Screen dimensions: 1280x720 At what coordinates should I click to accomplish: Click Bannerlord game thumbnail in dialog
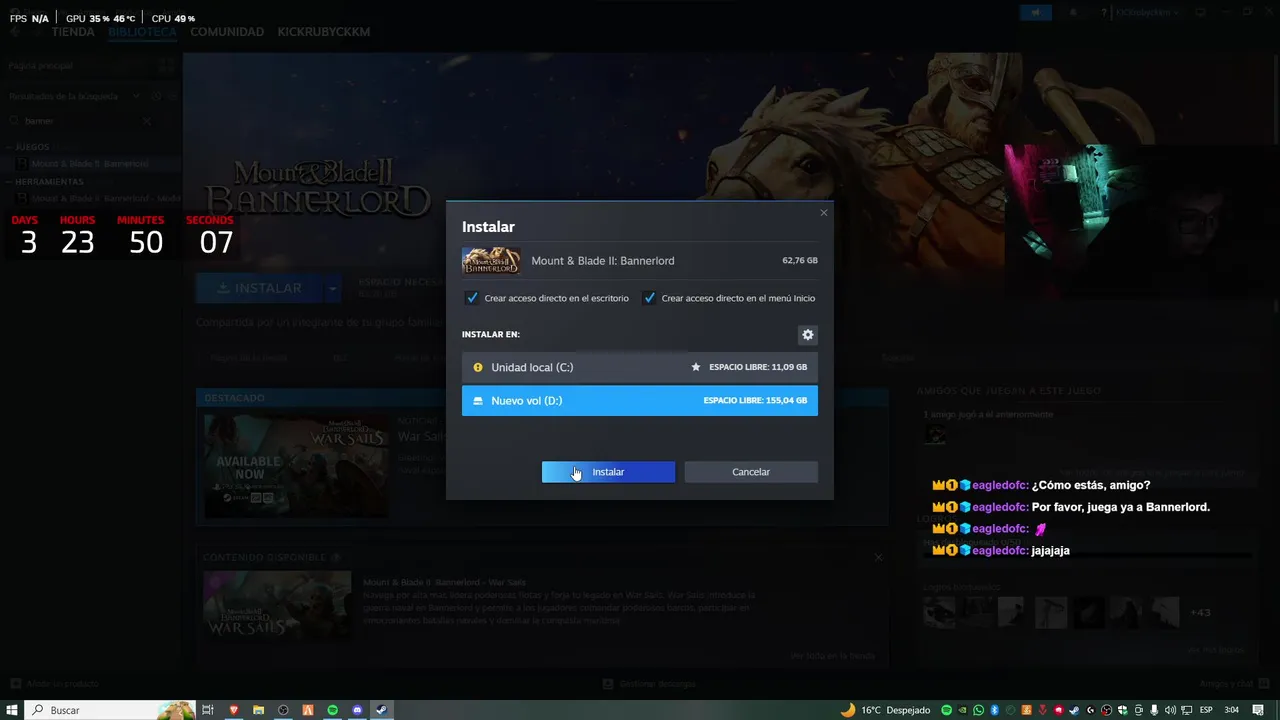tap(491, 261)
